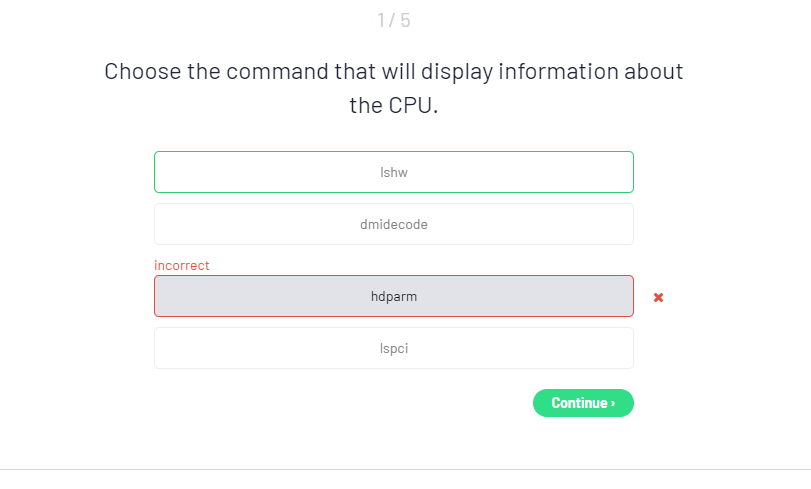Select the option below the hdparm answer

click(394, 348)
